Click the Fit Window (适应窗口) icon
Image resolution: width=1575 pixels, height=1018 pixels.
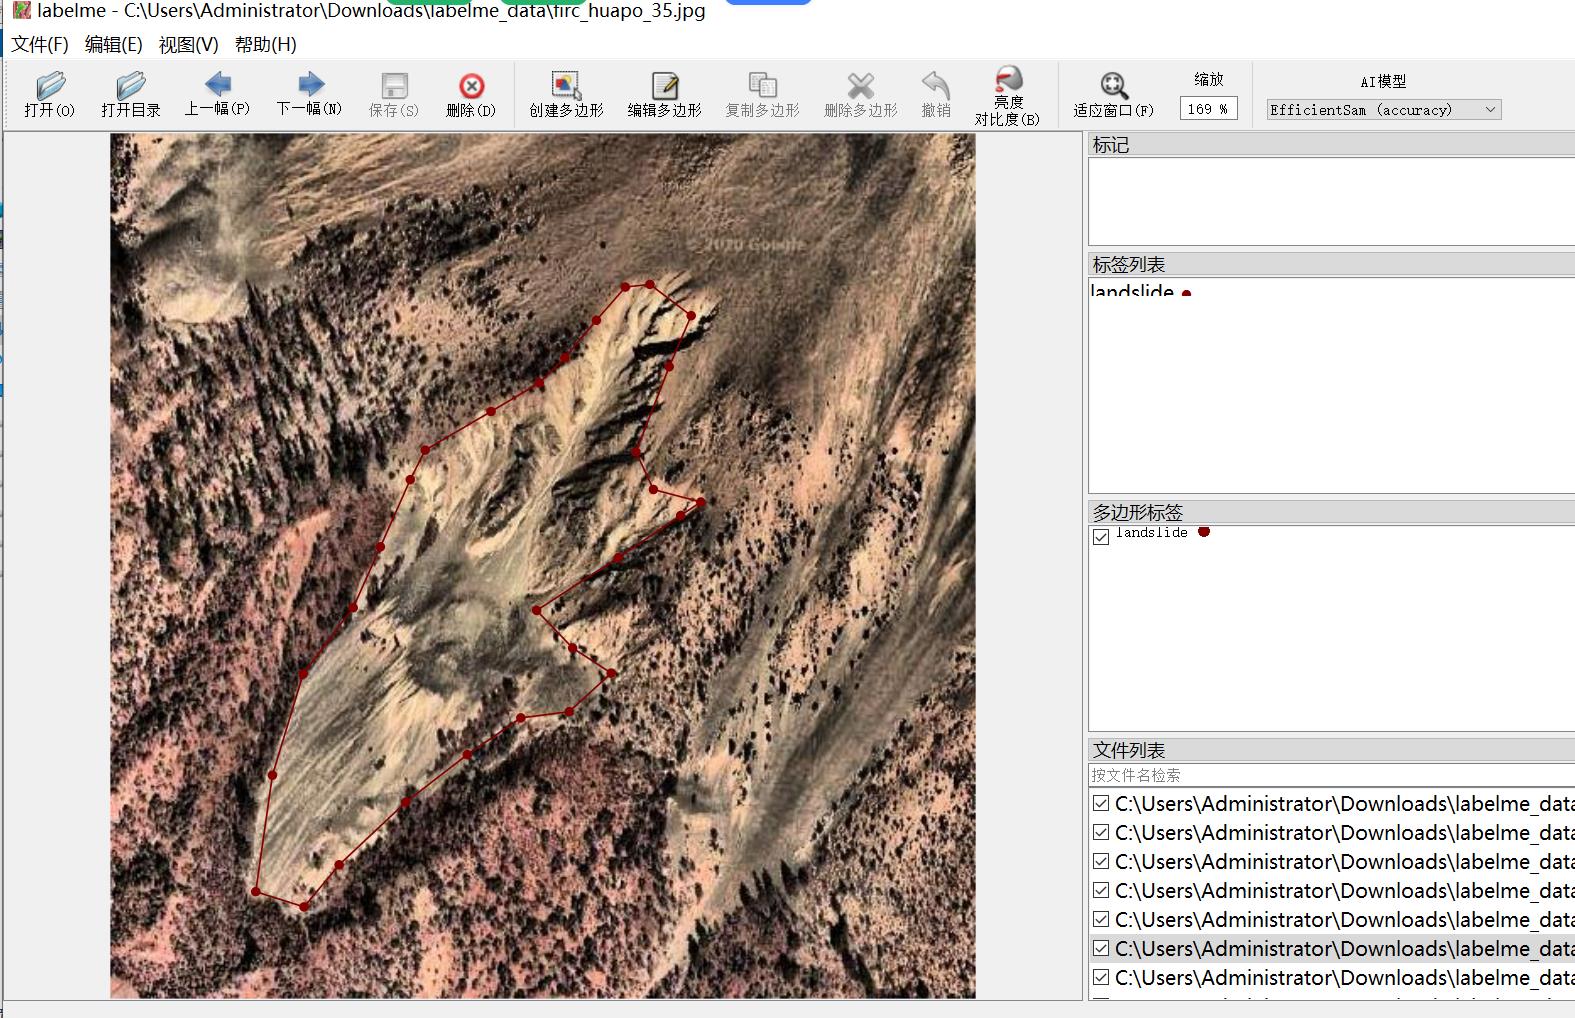1113,94
